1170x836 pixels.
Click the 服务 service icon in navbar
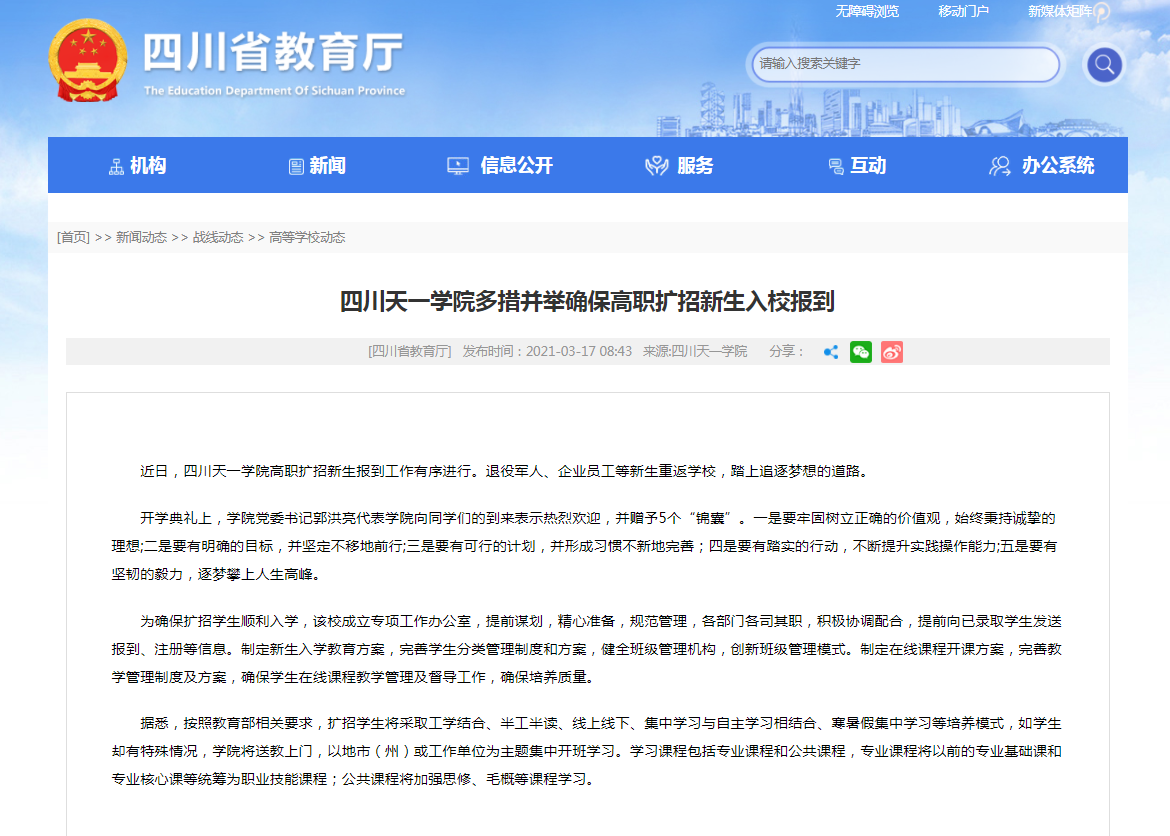click(x=656, y=166)
